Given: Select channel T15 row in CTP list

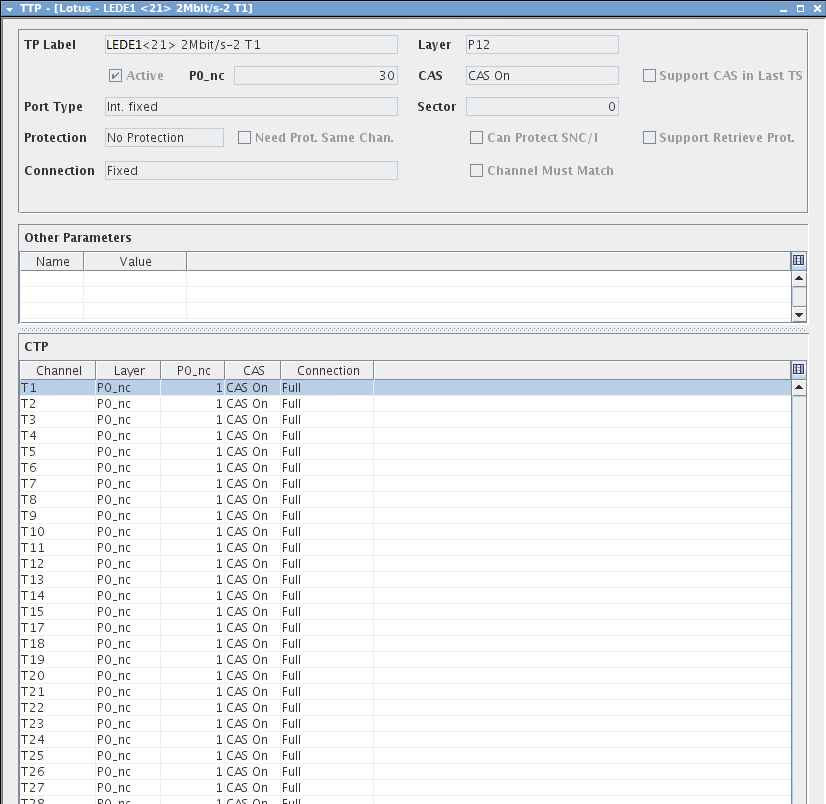Looking at the screenshot, I should 200,611.
